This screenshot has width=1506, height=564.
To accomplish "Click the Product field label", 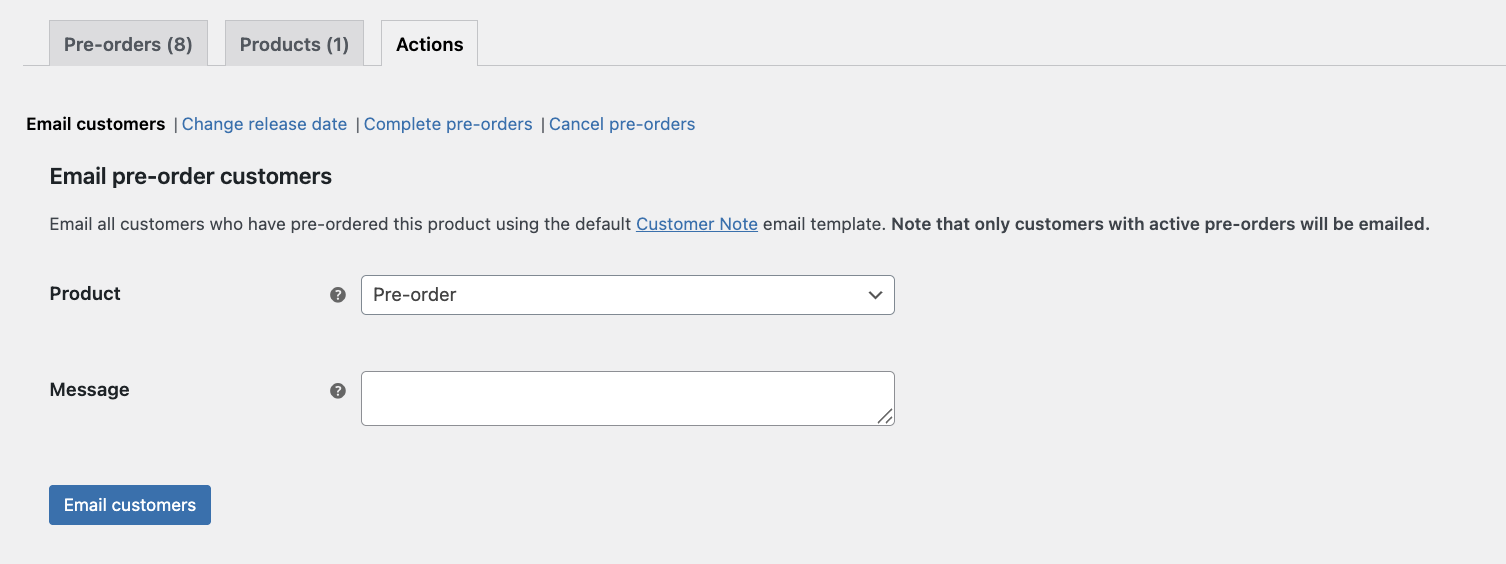I will coord(85,293).
